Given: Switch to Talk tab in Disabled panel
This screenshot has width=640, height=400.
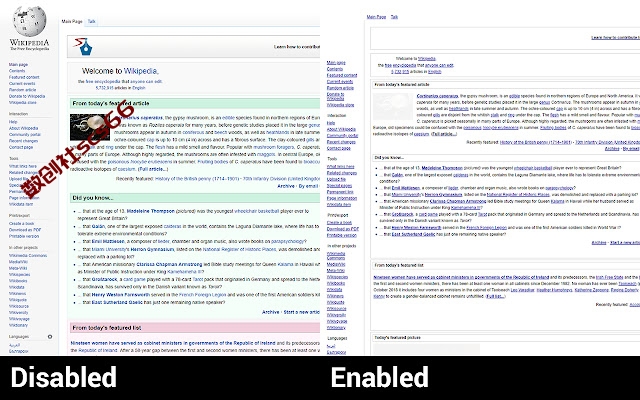Looking at the screenshot, I should [91, 21].
